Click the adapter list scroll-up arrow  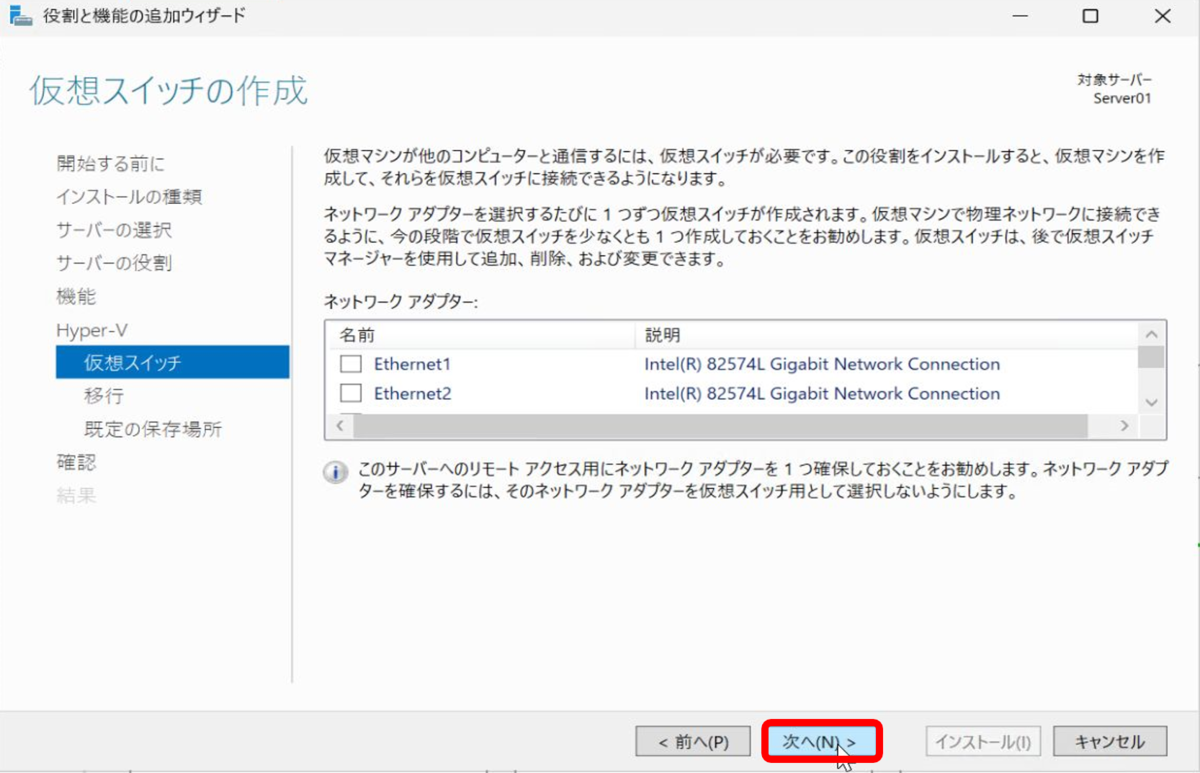pyautogui.click(x=1152, y=334)
